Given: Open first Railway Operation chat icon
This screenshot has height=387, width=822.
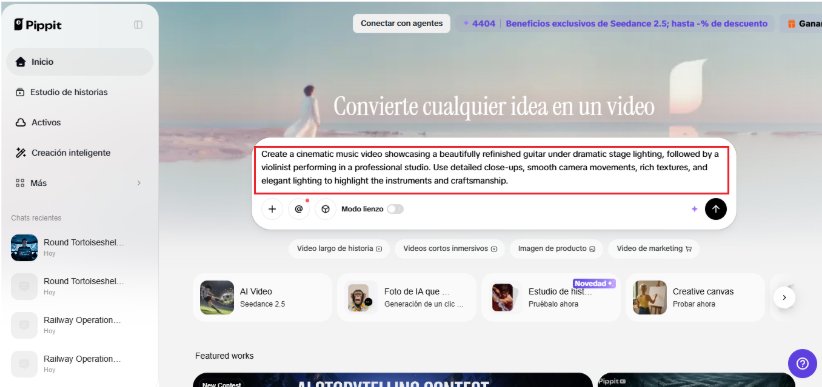Looking at the screenshot, I should pos(24,325).
